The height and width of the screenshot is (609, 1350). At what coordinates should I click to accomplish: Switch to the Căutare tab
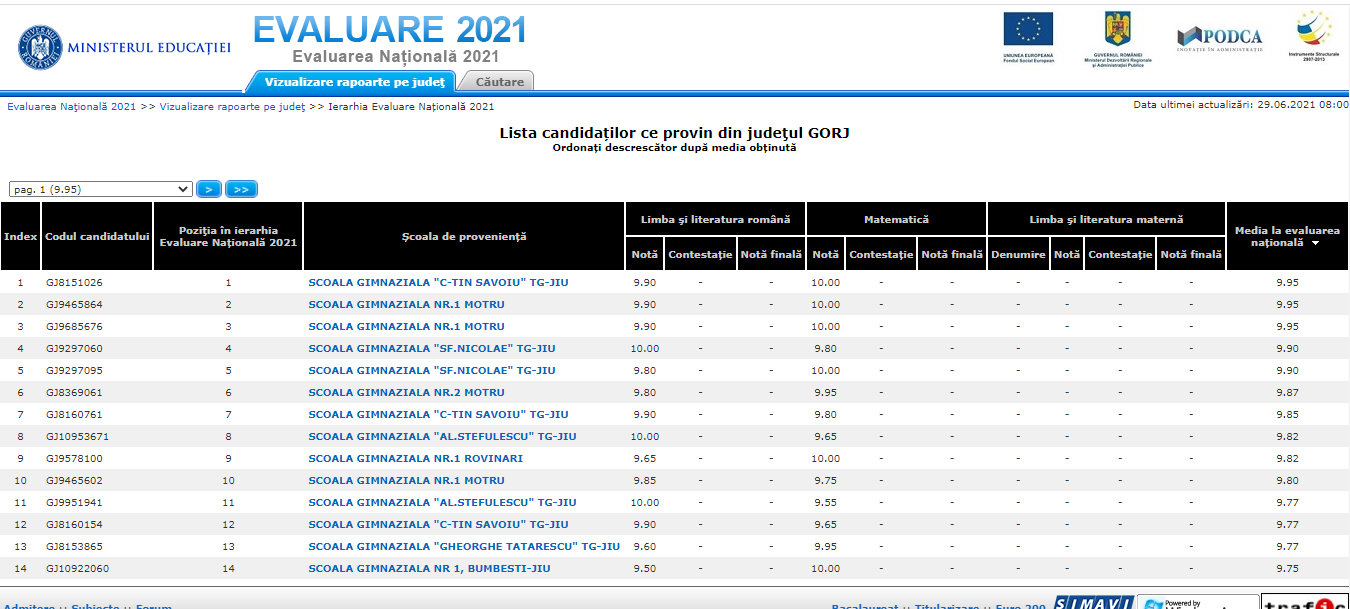(499, 82)
